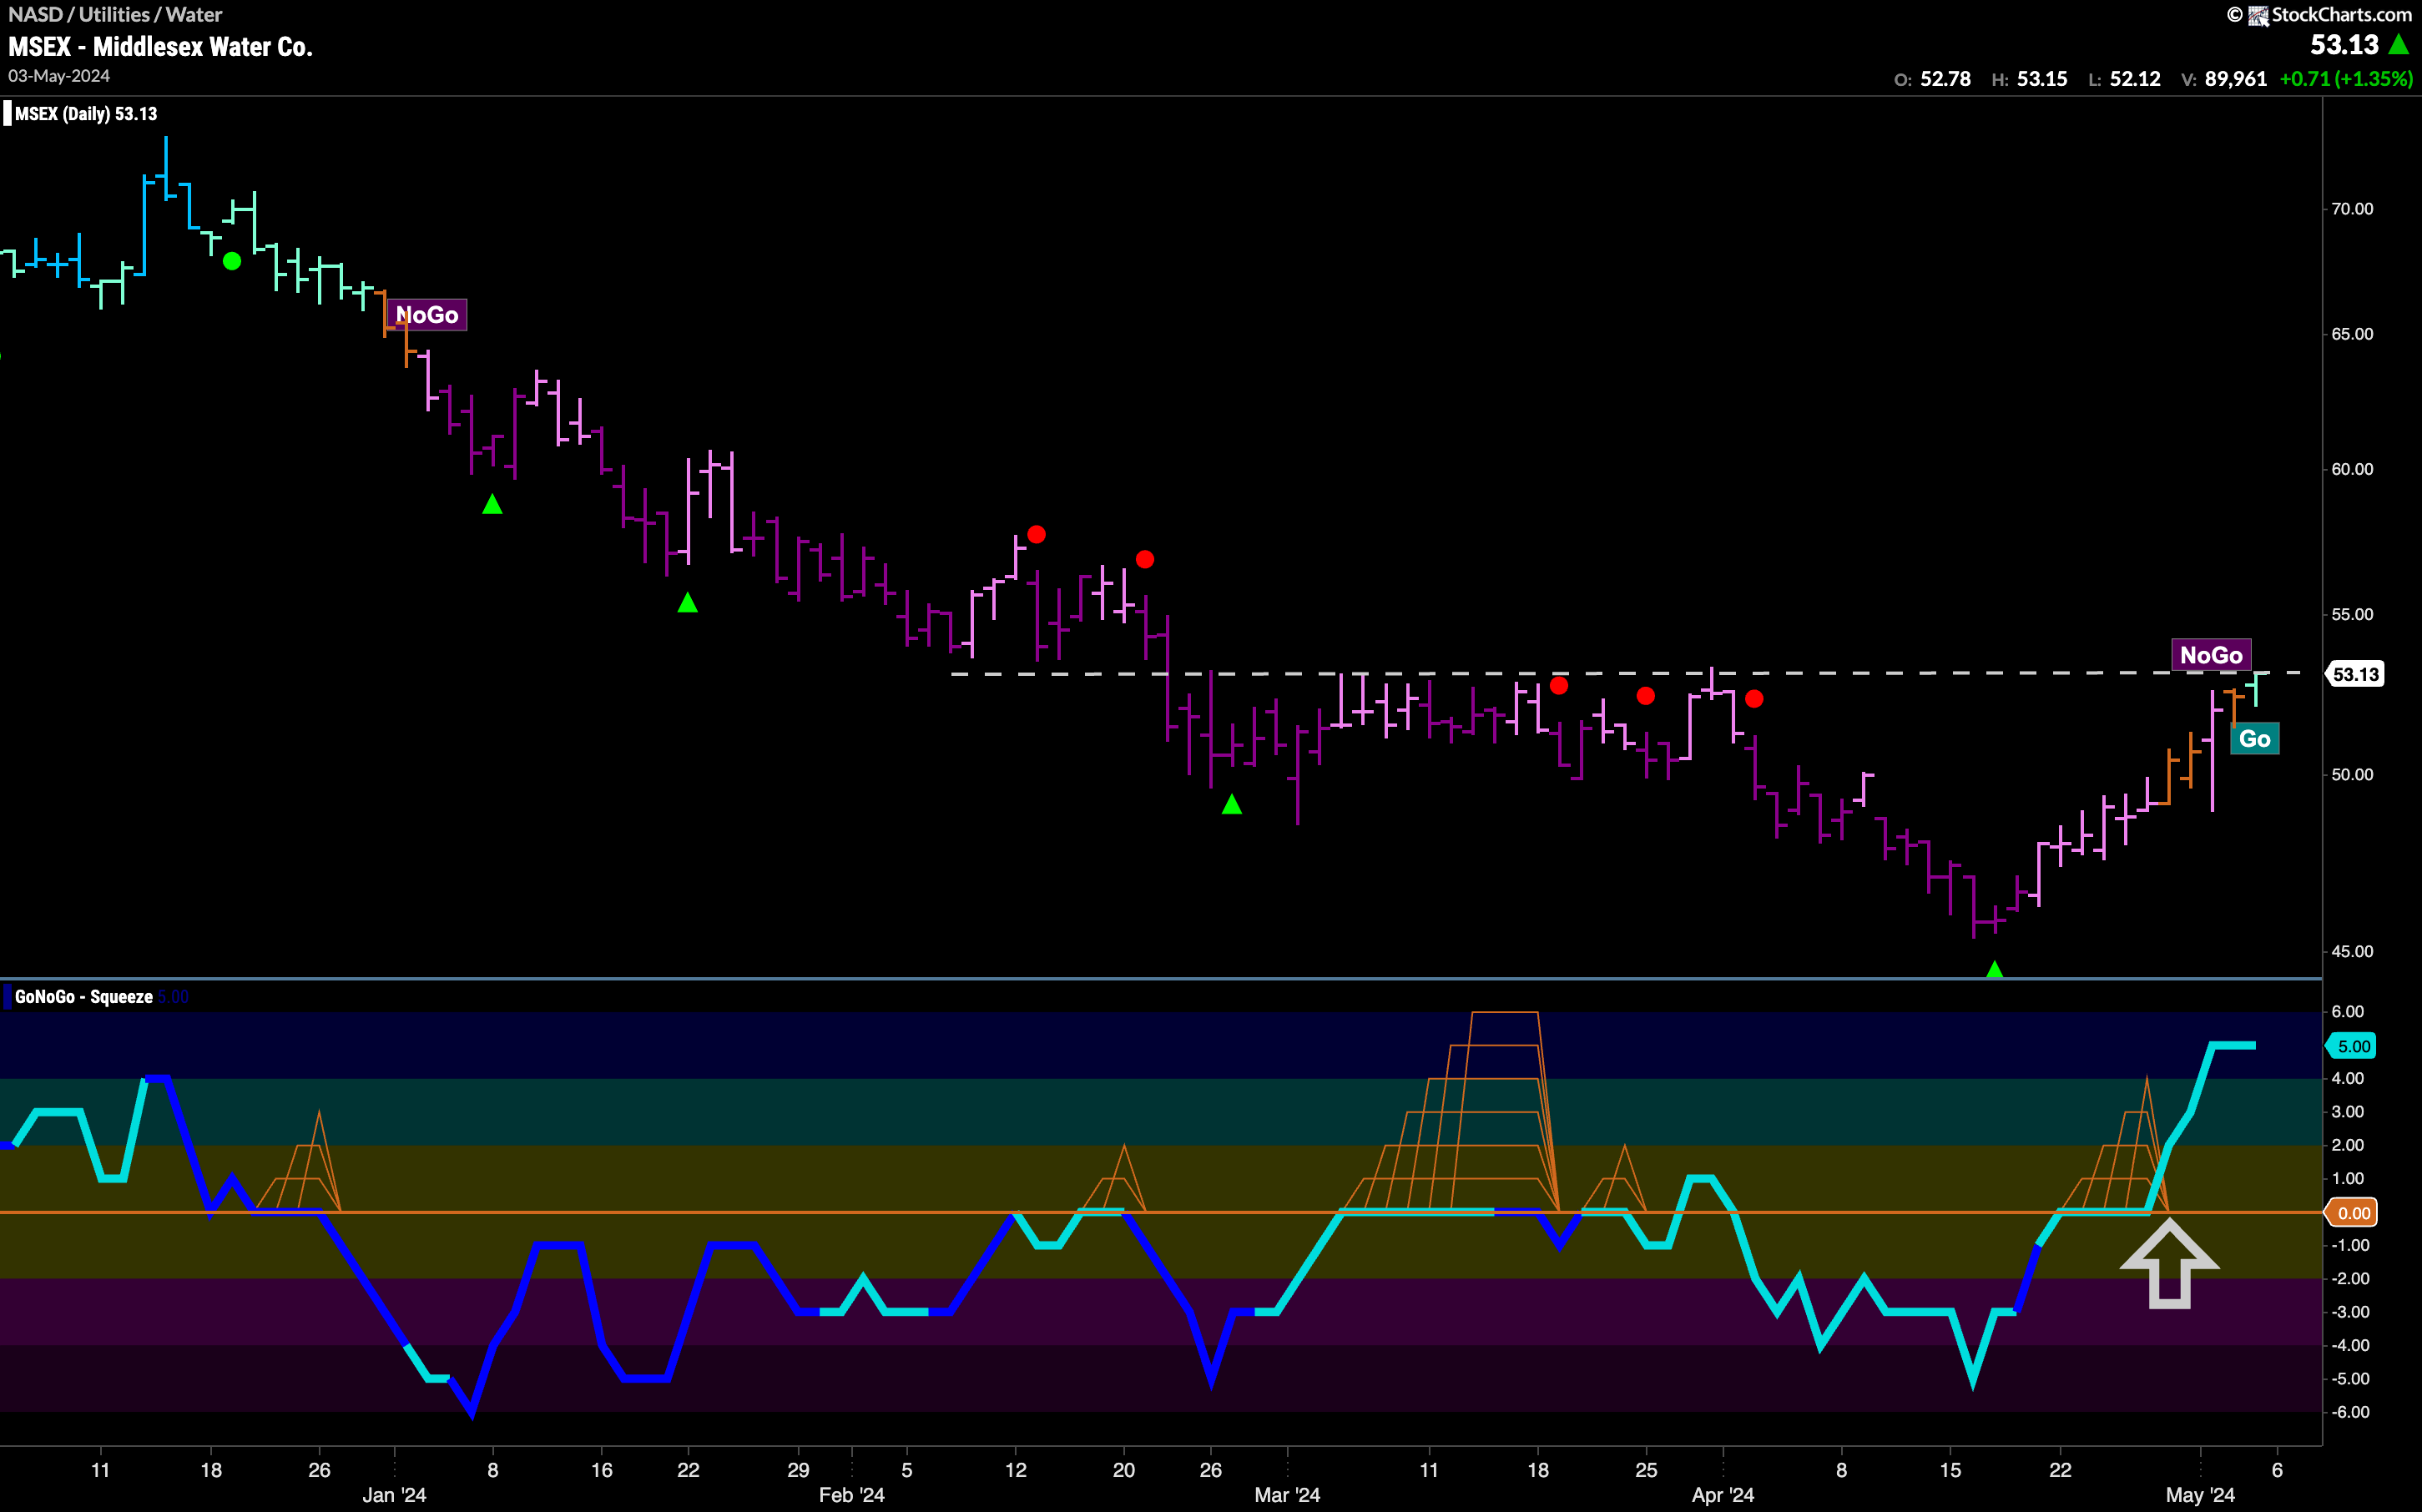2422x1512 pixels.
Task: Click the 29 date label in January
Action: (798, 1470)
